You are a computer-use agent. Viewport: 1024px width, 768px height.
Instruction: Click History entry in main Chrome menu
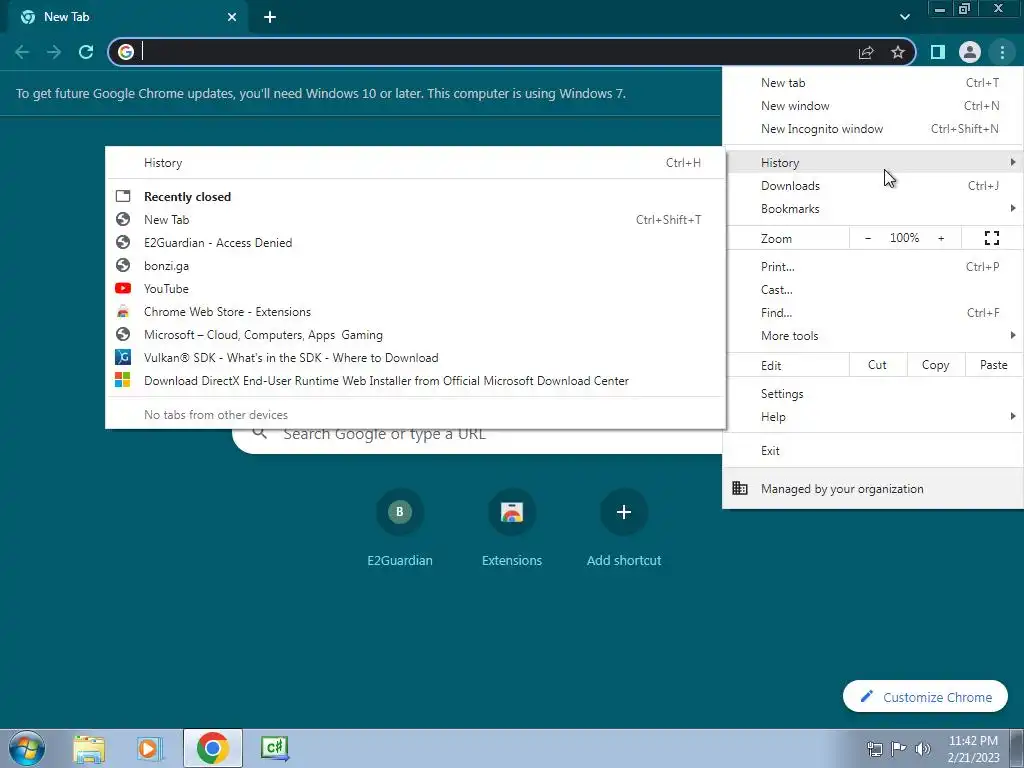(872, 163)
